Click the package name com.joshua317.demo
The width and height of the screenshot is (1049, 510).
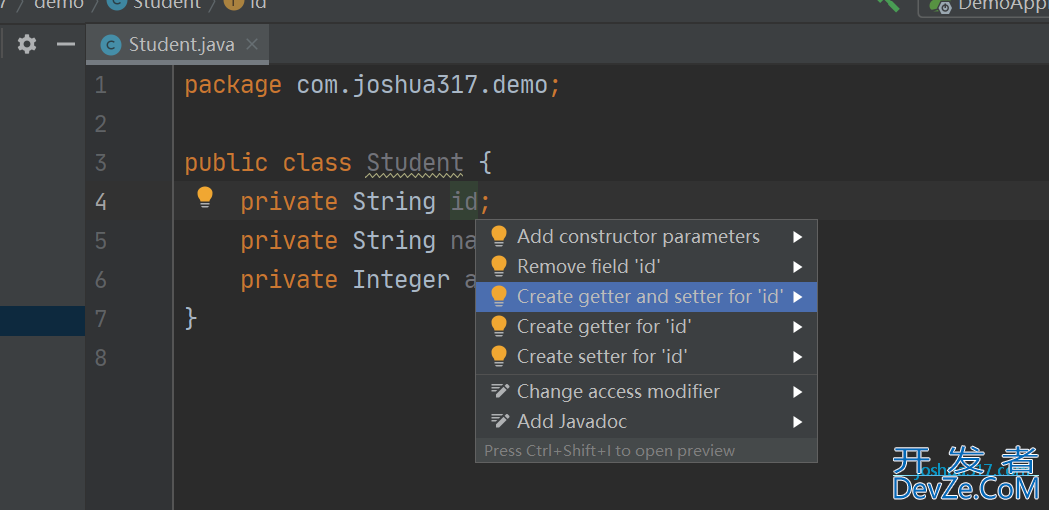421,86
